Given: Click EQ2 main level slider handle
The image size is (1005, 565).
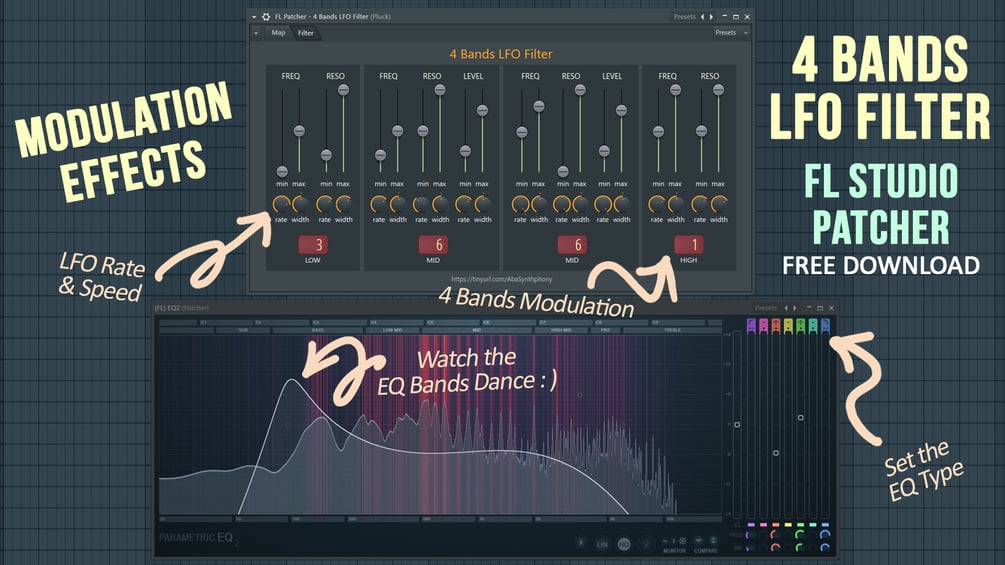Looking at the screenshot, I should click(x=737, y=425).
